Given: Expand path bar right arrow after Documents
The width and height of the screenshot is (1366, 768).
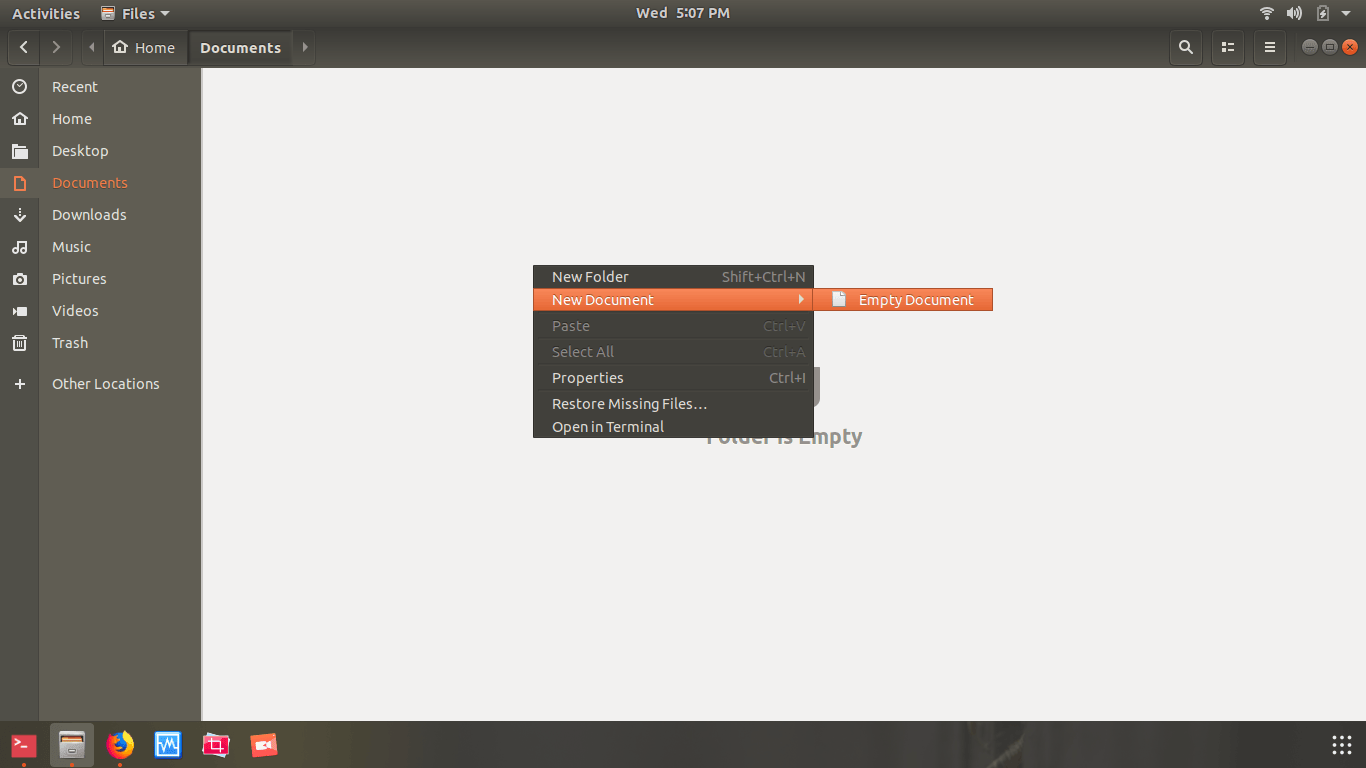Looking at the screenshot, I should [x=305, y=47].
